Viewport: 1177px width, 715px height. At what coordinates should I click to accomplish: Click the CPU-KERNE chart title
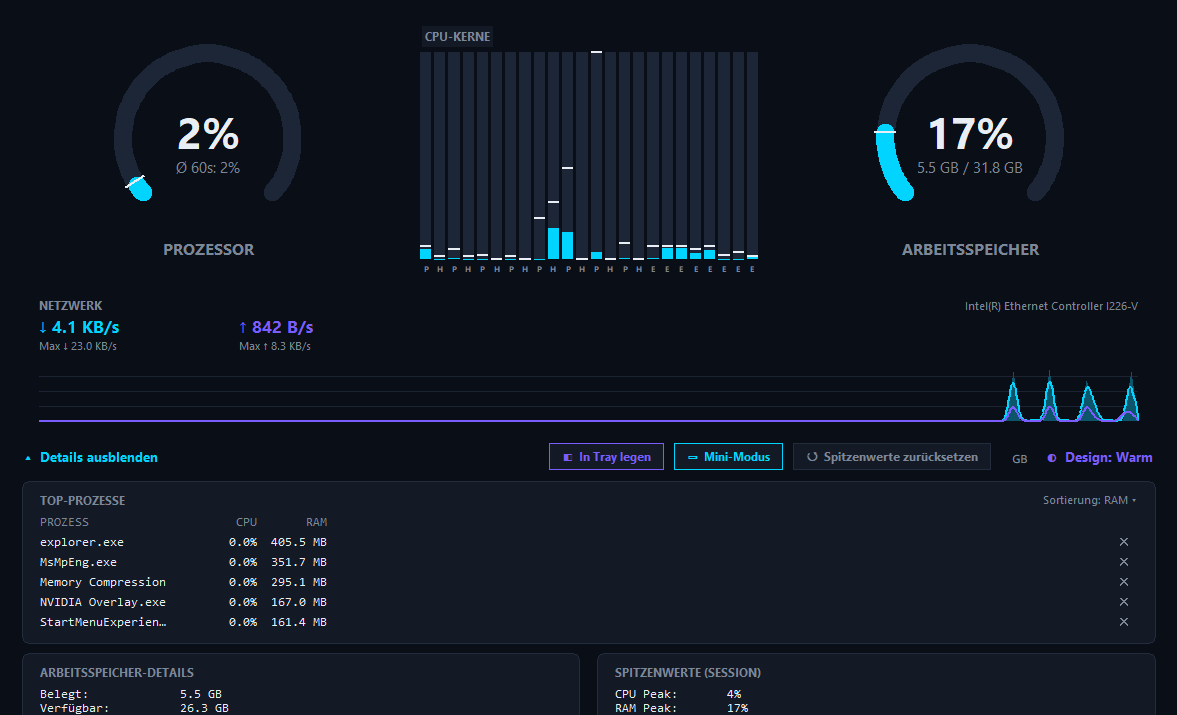tap(457, 36)
